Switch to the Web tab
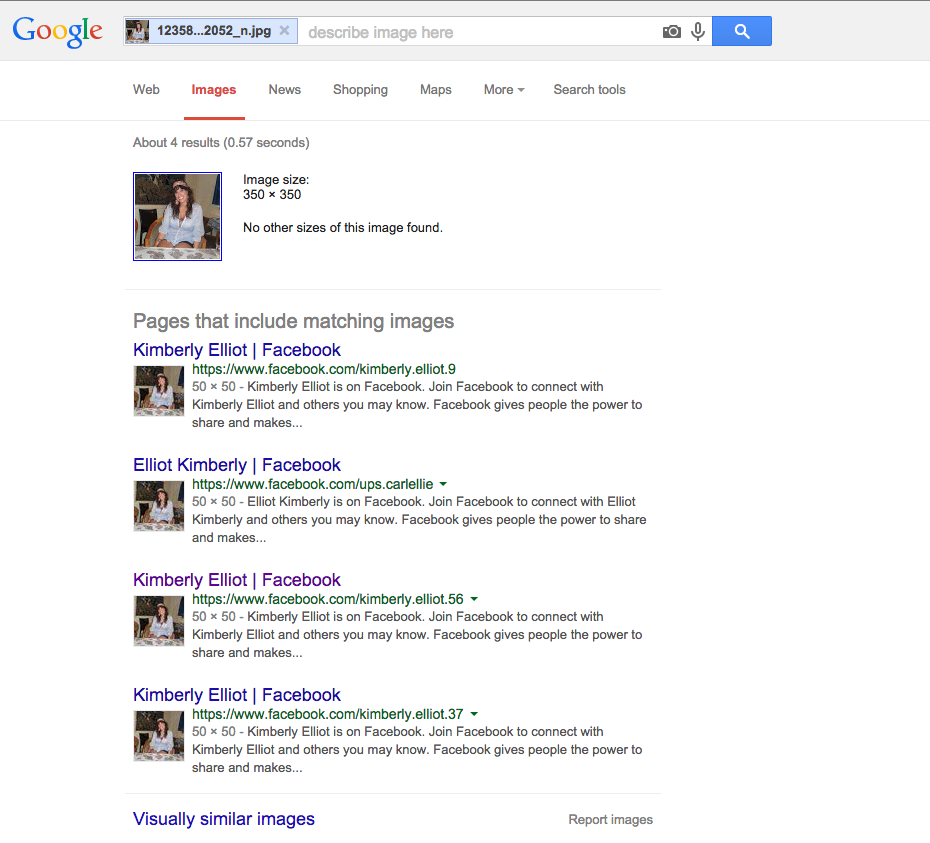This screenshot has height=843, width=930. (146, 90)
